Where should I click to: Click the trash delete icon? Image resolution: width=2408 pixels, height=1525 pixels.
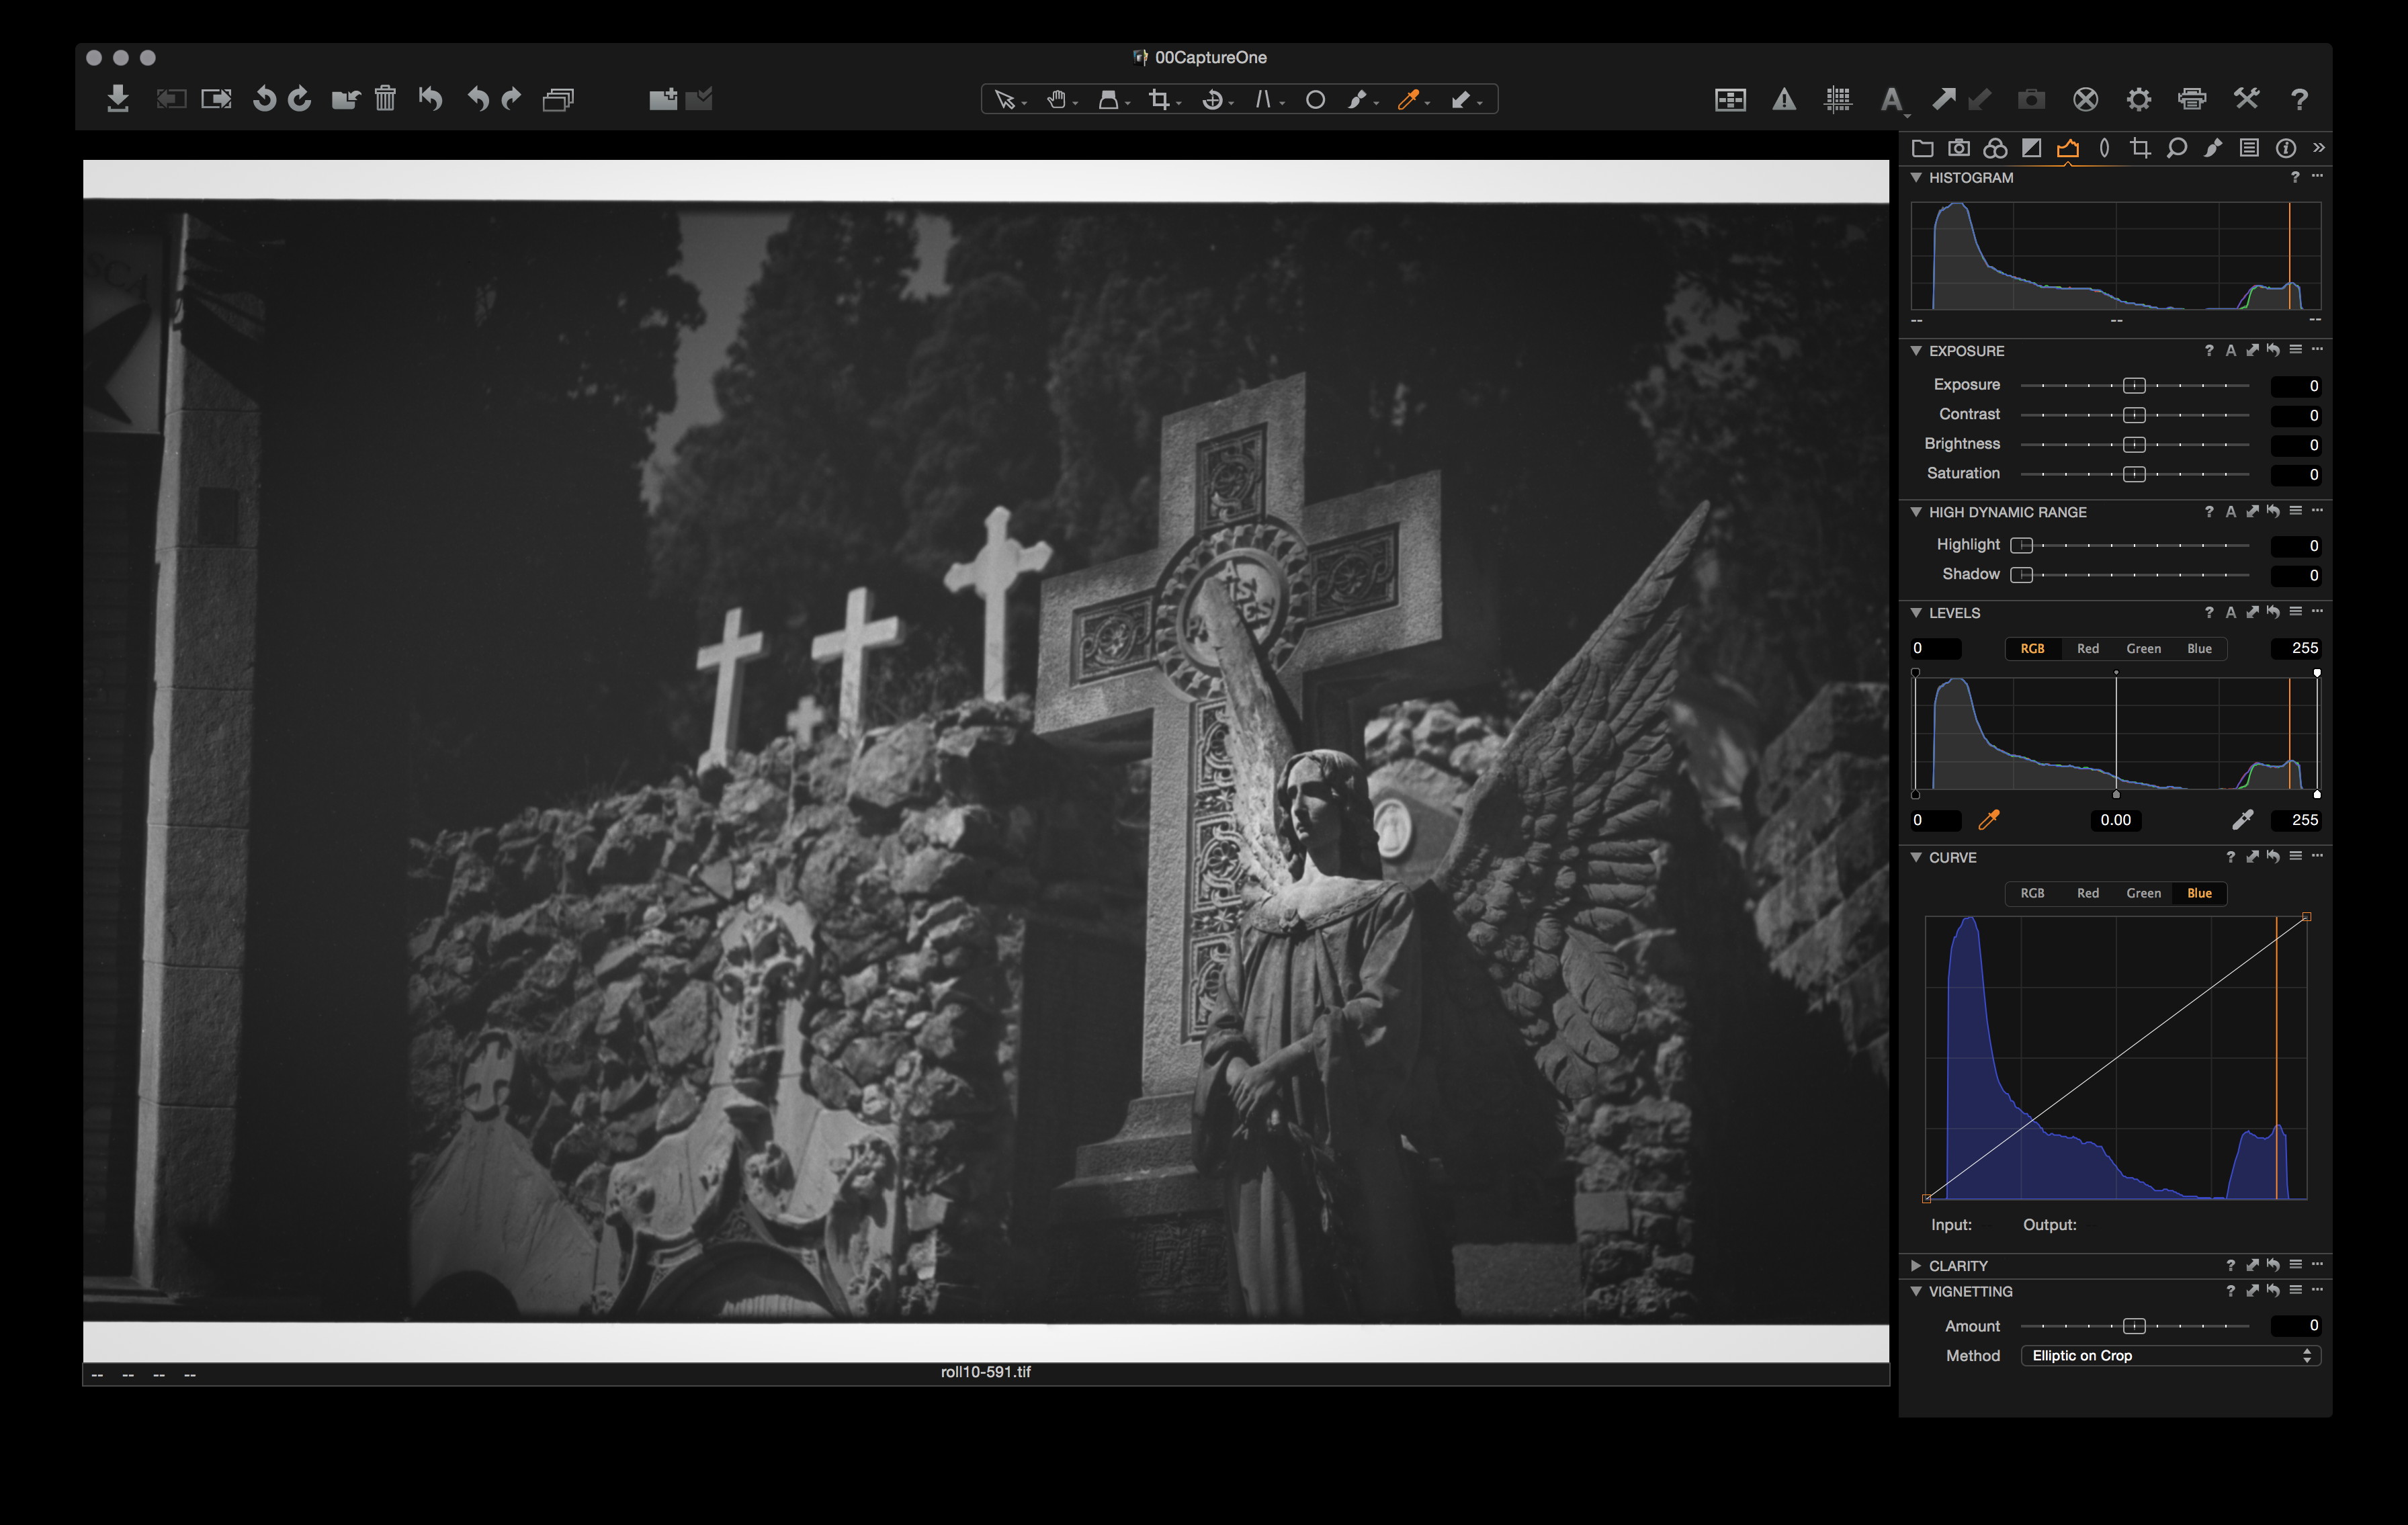tap(385, 99)
